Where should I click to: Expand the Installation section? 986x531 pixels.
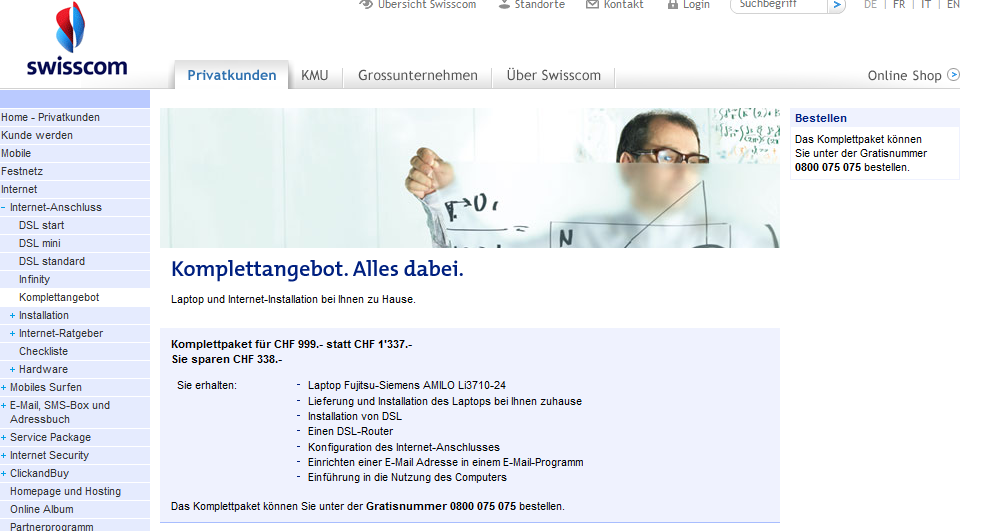pyautogui.click(x=13, y=315)
